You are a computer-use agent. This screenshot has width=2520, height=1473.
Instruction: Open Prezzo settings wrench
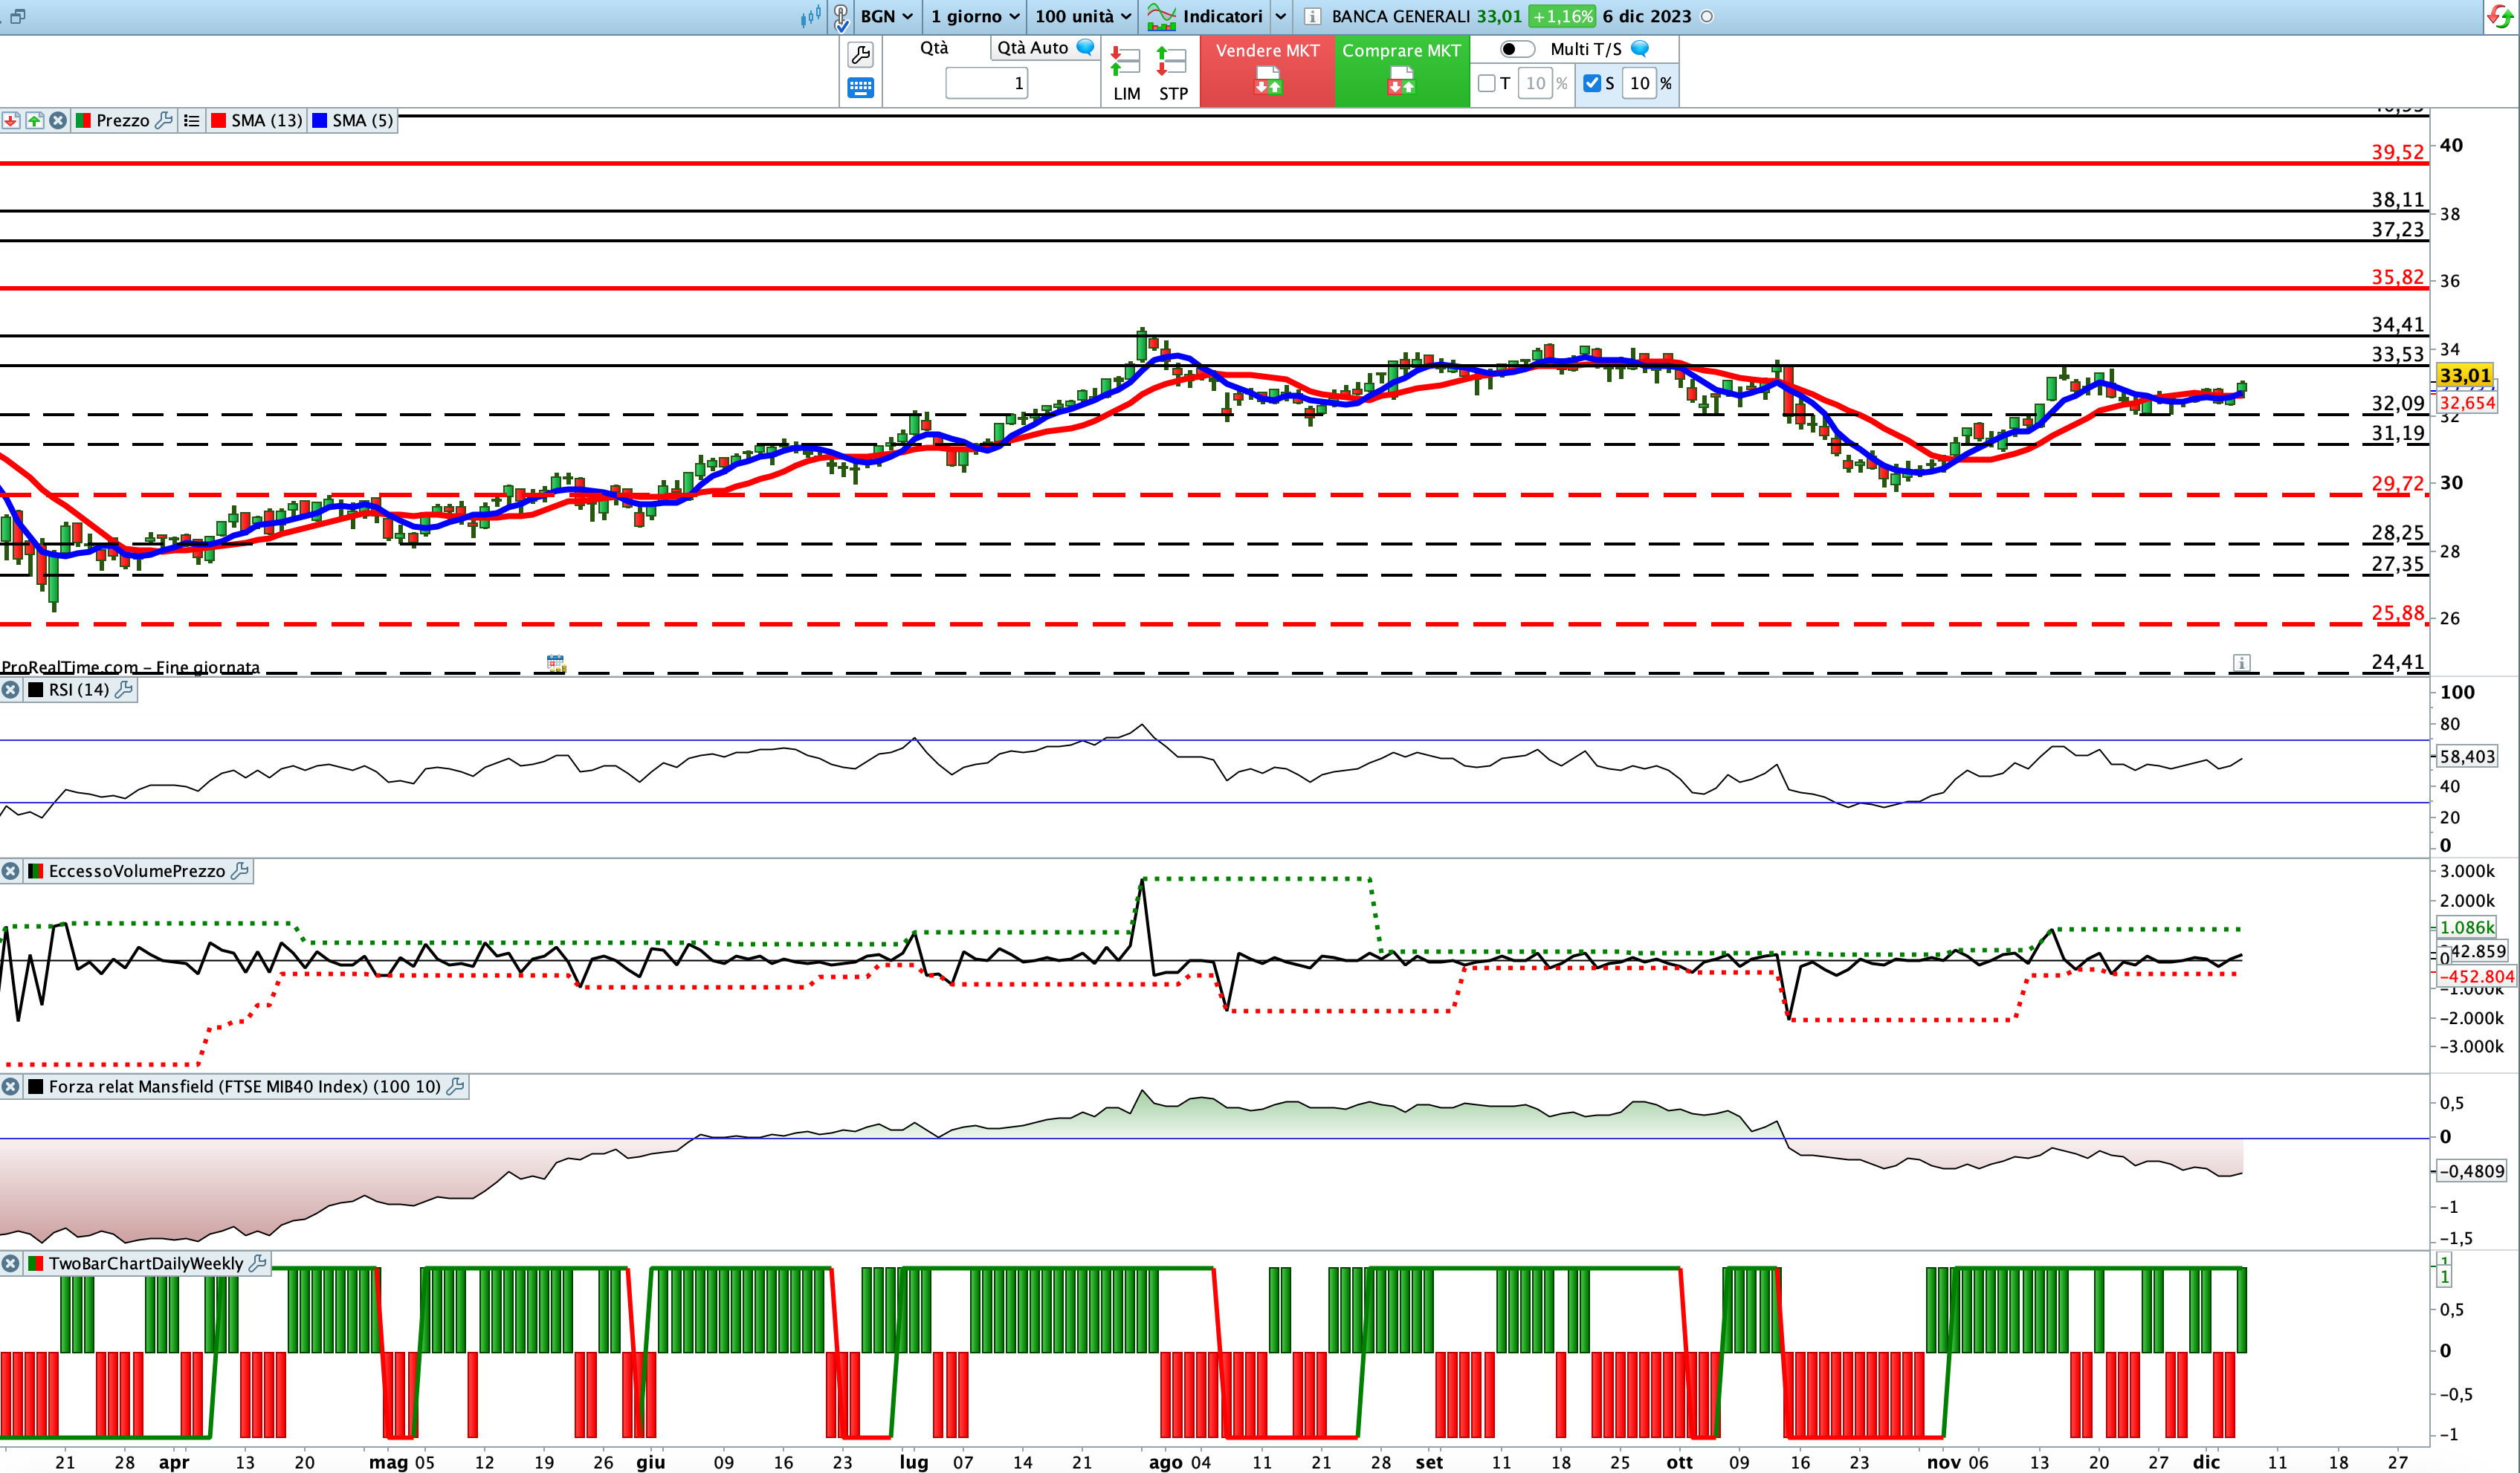pyautogui.click(x=164, y=120)
